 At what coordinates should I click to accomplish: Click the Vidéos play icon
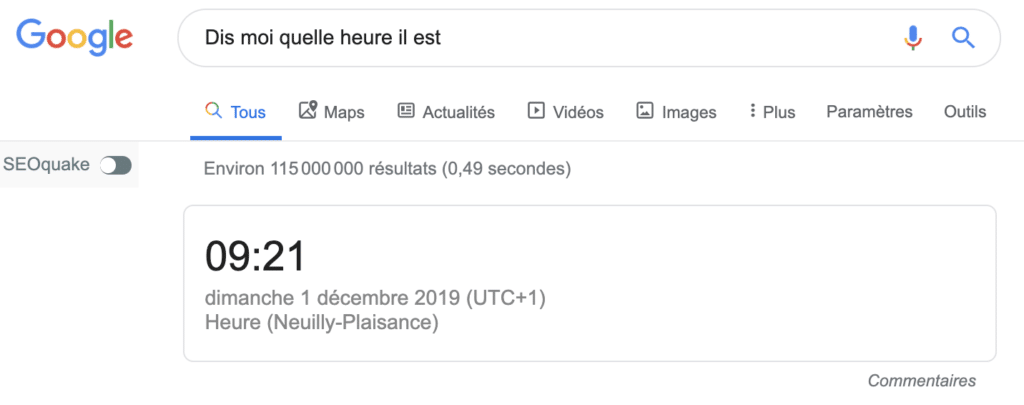(536, 111)
